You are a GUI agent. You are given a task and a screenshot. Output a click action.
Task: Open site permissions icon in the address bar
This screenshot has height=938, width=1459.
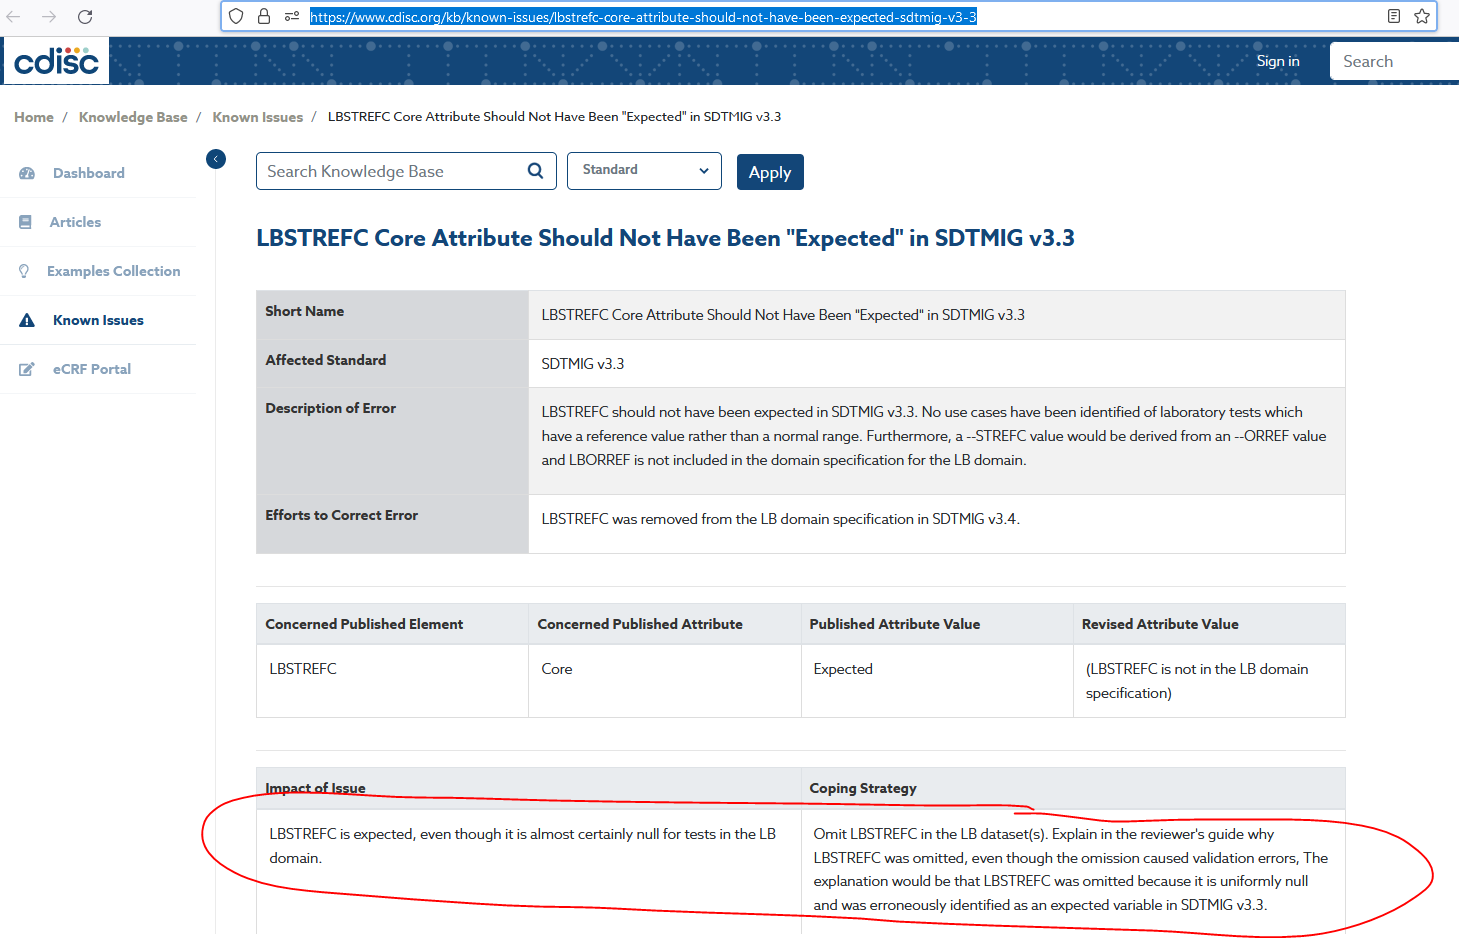292,16
